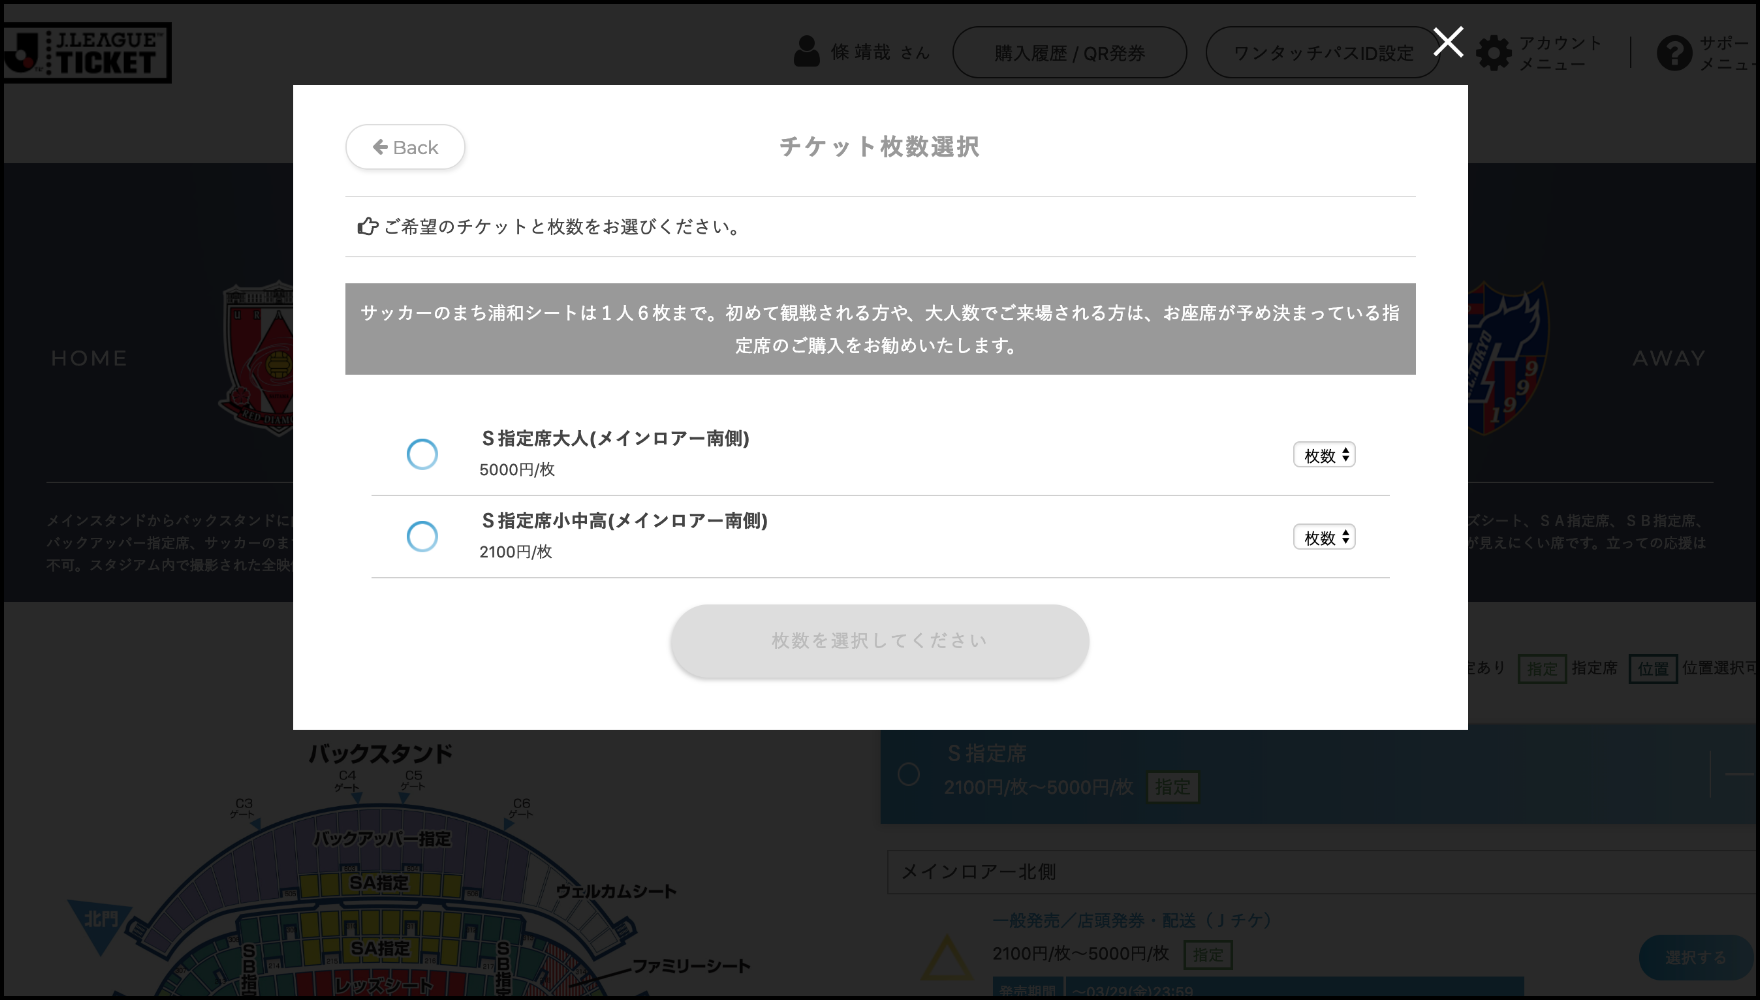This screenshot has width=1760, height=1000.
Task: Click the 枚数を選択してください submit button
Action: [x=879, y=641]
